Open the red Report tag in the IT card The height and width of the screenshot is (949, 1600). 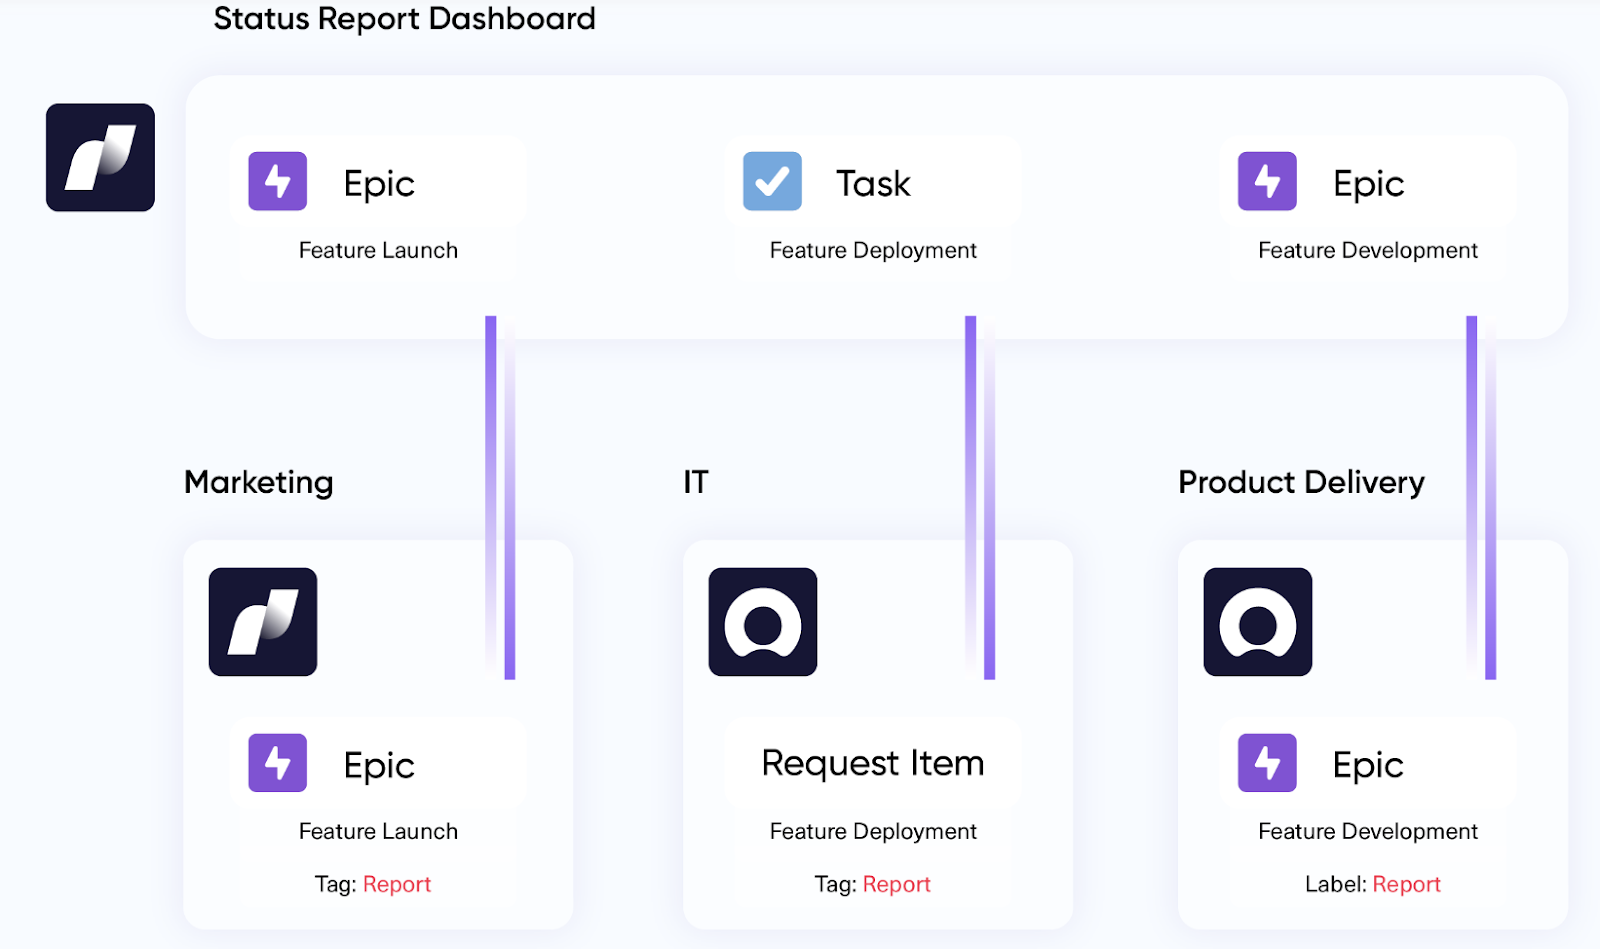point(897,884)
